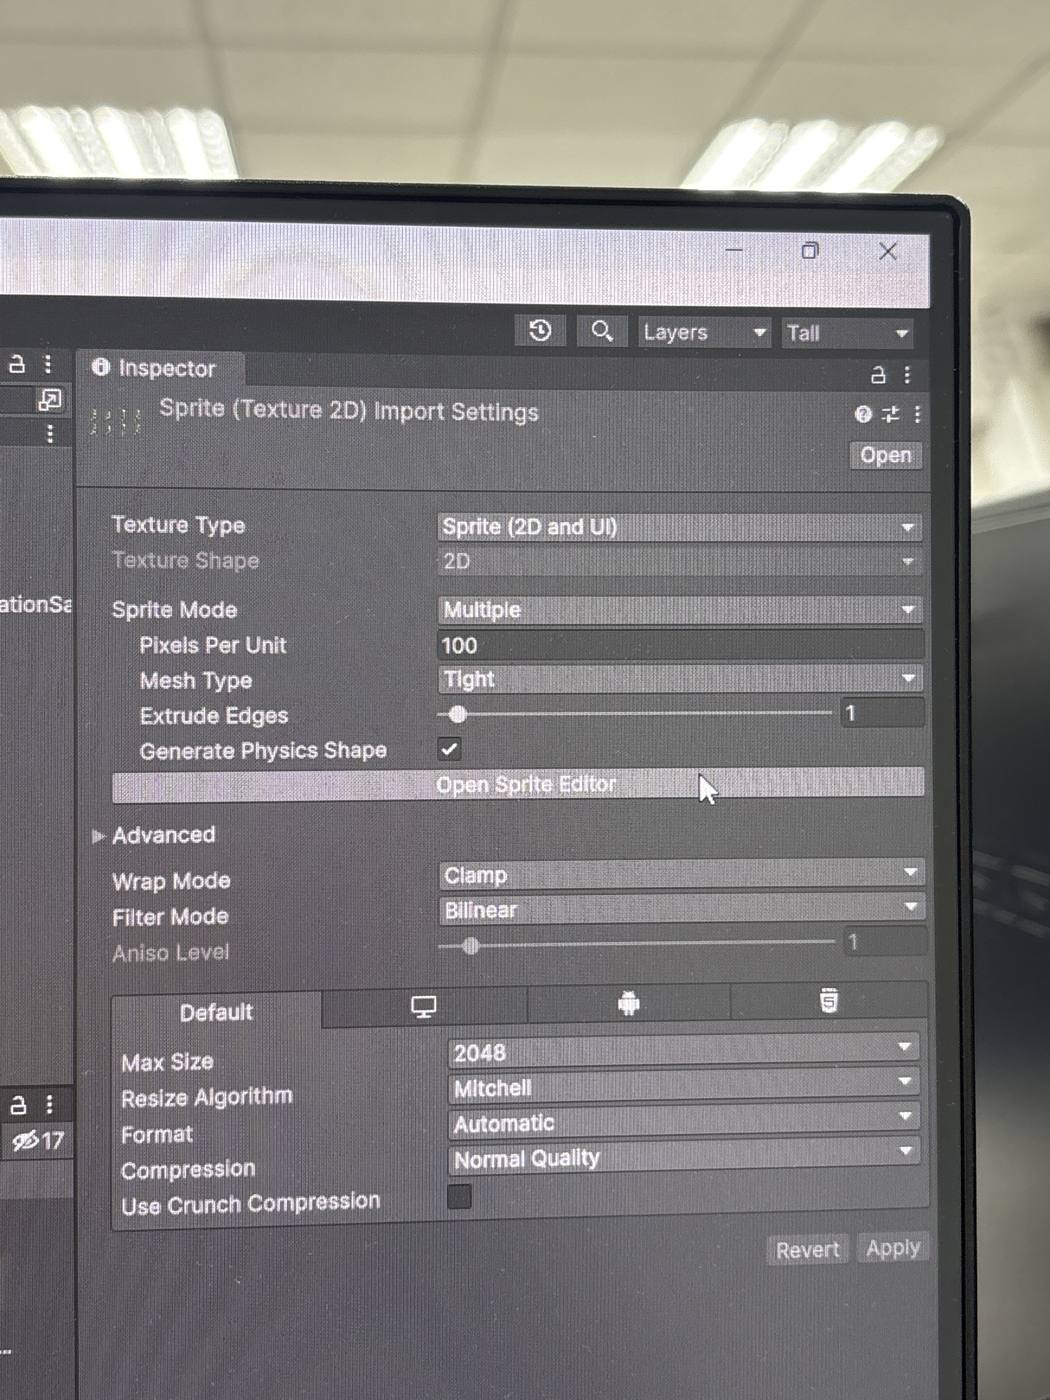Open the Mesh Type dropdown
Viewport: 1050px width, 1400px height.
679,679
